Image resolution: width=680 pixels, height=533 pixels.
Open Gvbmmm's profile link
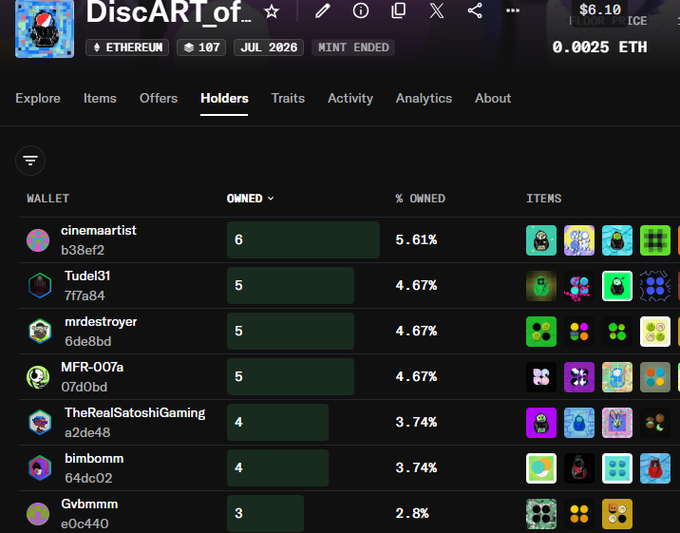point(89,504)
